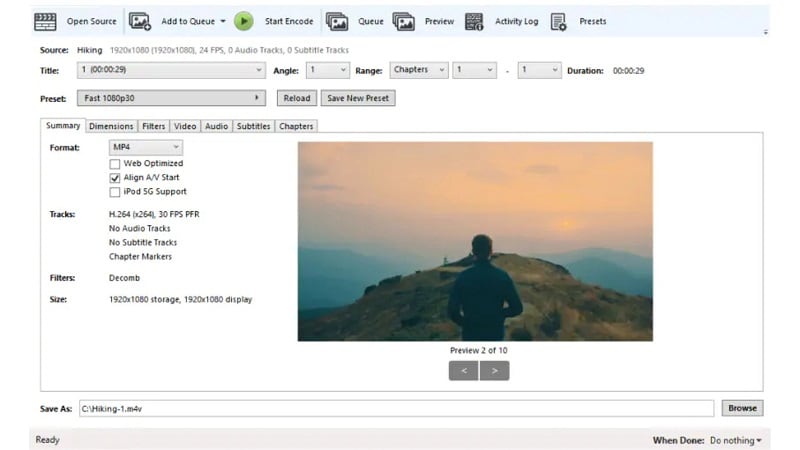Switch to the Video tab
Image resolution: width=800 pixels, height=450 pixels.
click(185, 126)
